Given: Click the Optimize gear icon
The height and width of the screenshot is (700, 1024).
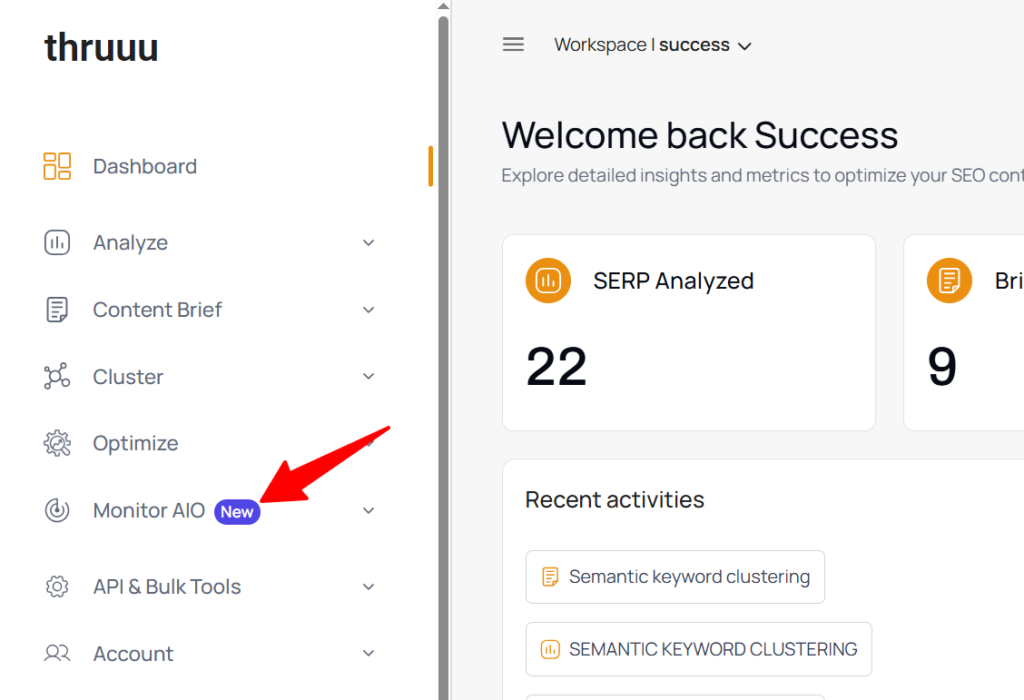Looking at the screenshot, I should 57,443.
